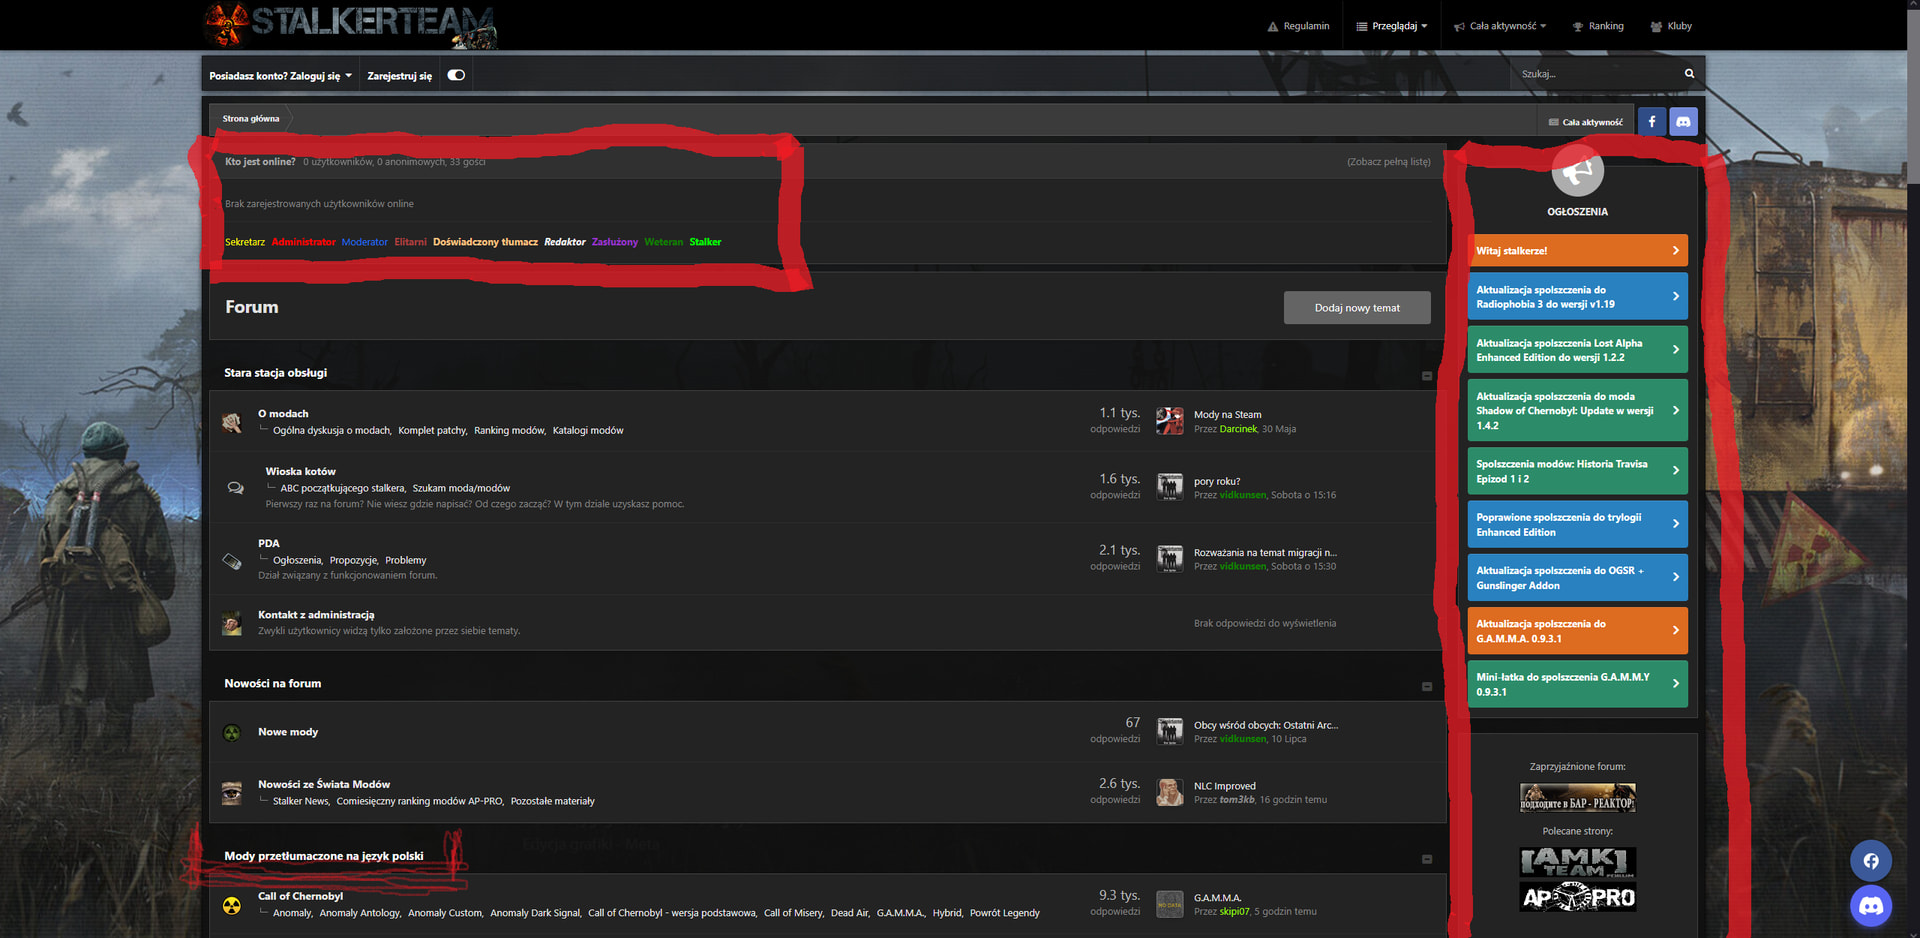Open the Wioska kotów forum link
The image size is (1920, 938).
pyautogui.click(x=300, y=471)
